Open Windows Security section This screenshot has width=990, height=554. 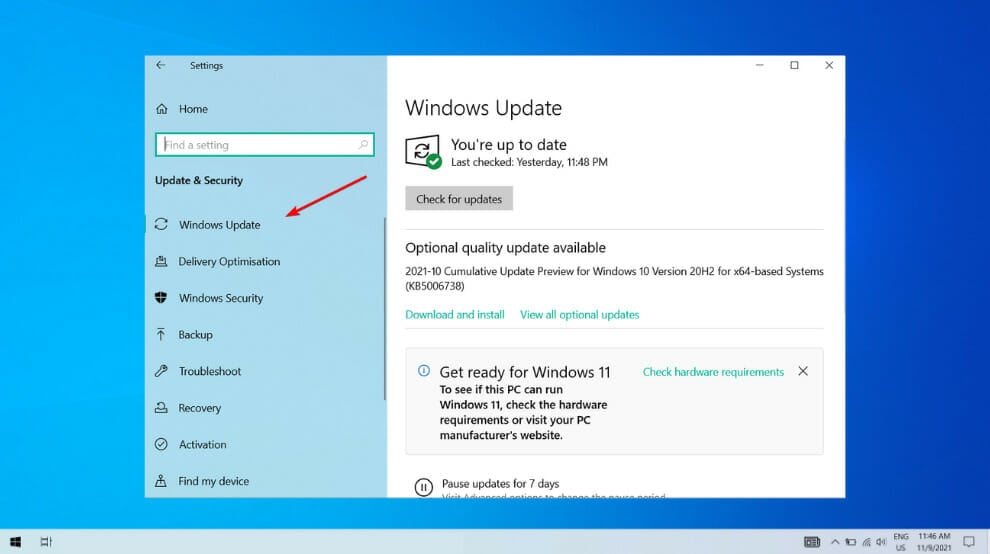pyautogui.click(x=221, y=298)
